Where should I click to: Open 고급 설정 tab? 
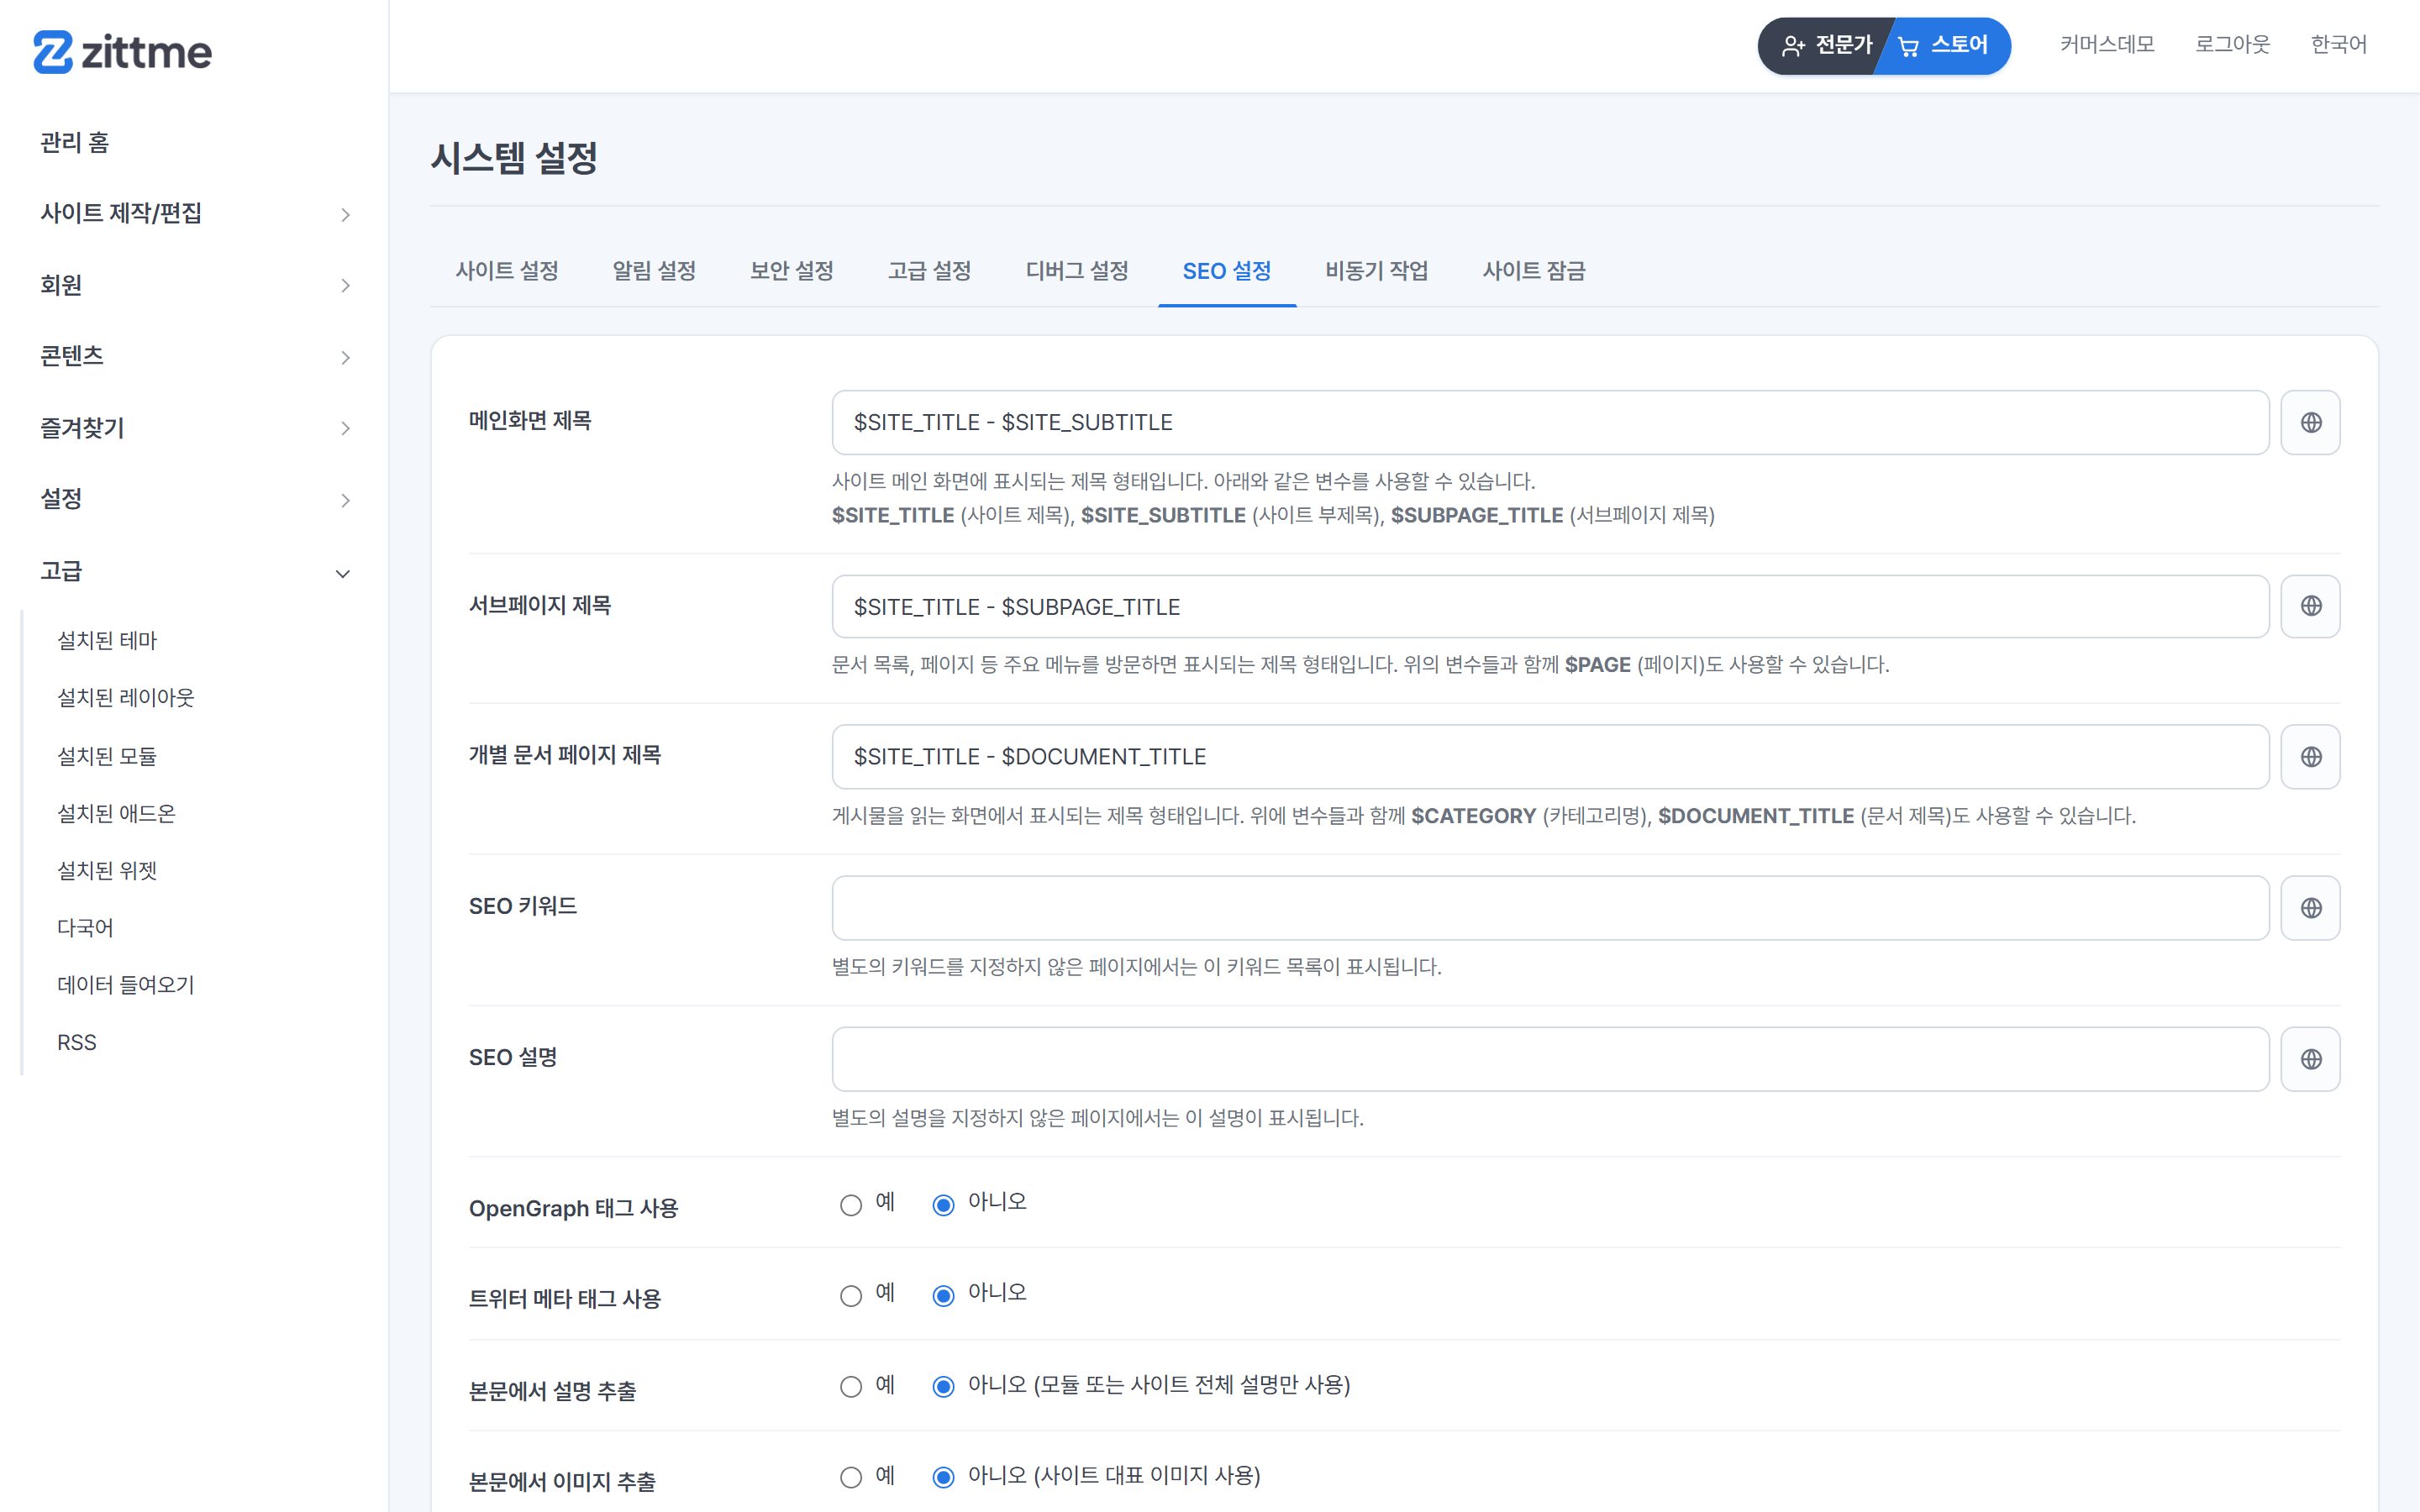click(x=930, y=271)
